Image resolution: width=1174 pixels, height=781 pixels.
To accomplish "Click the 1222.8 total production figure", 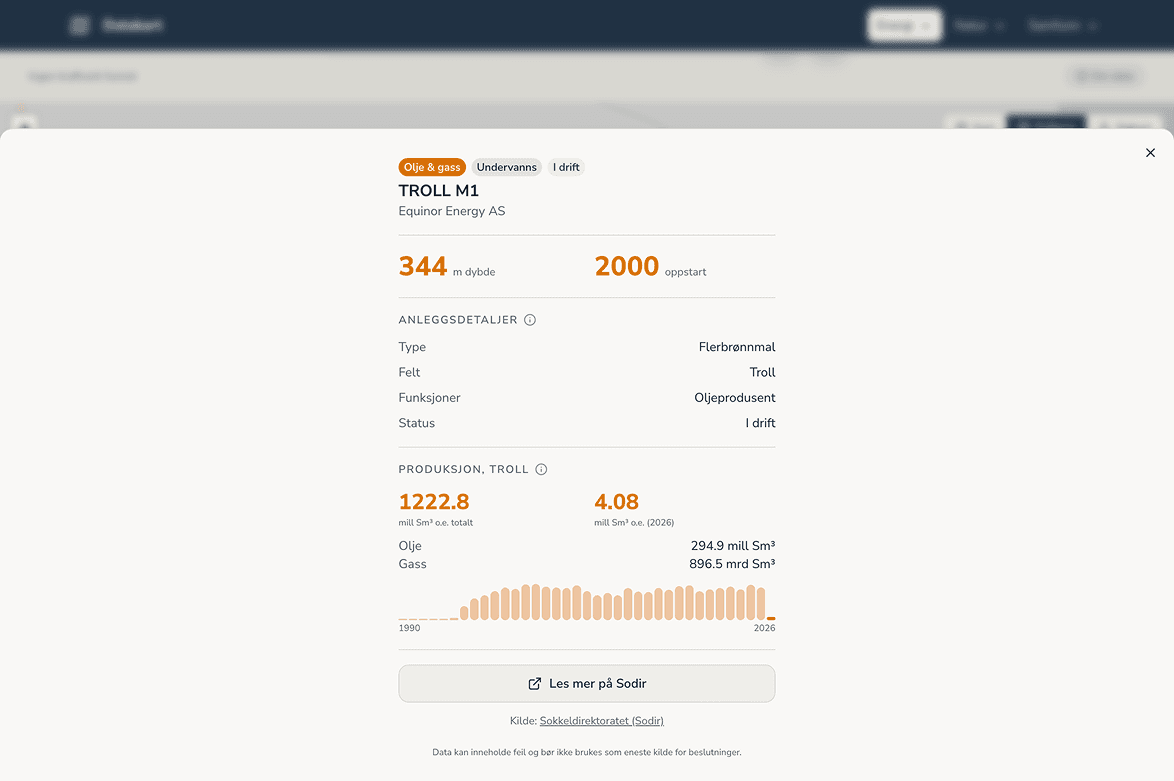I will pyautogui.click(x=434, y=502).
